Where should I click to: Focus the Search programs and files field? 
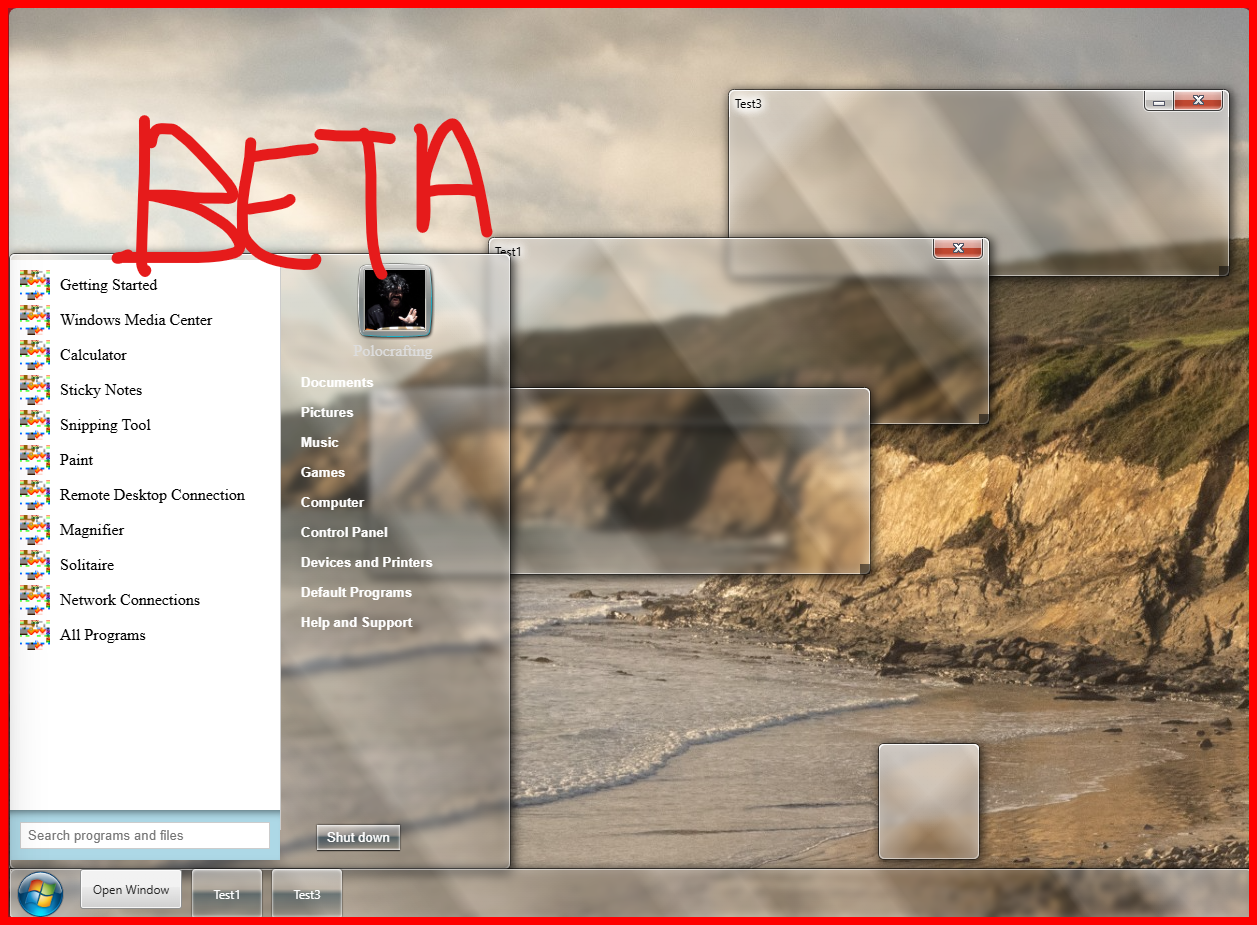[145, 835]
